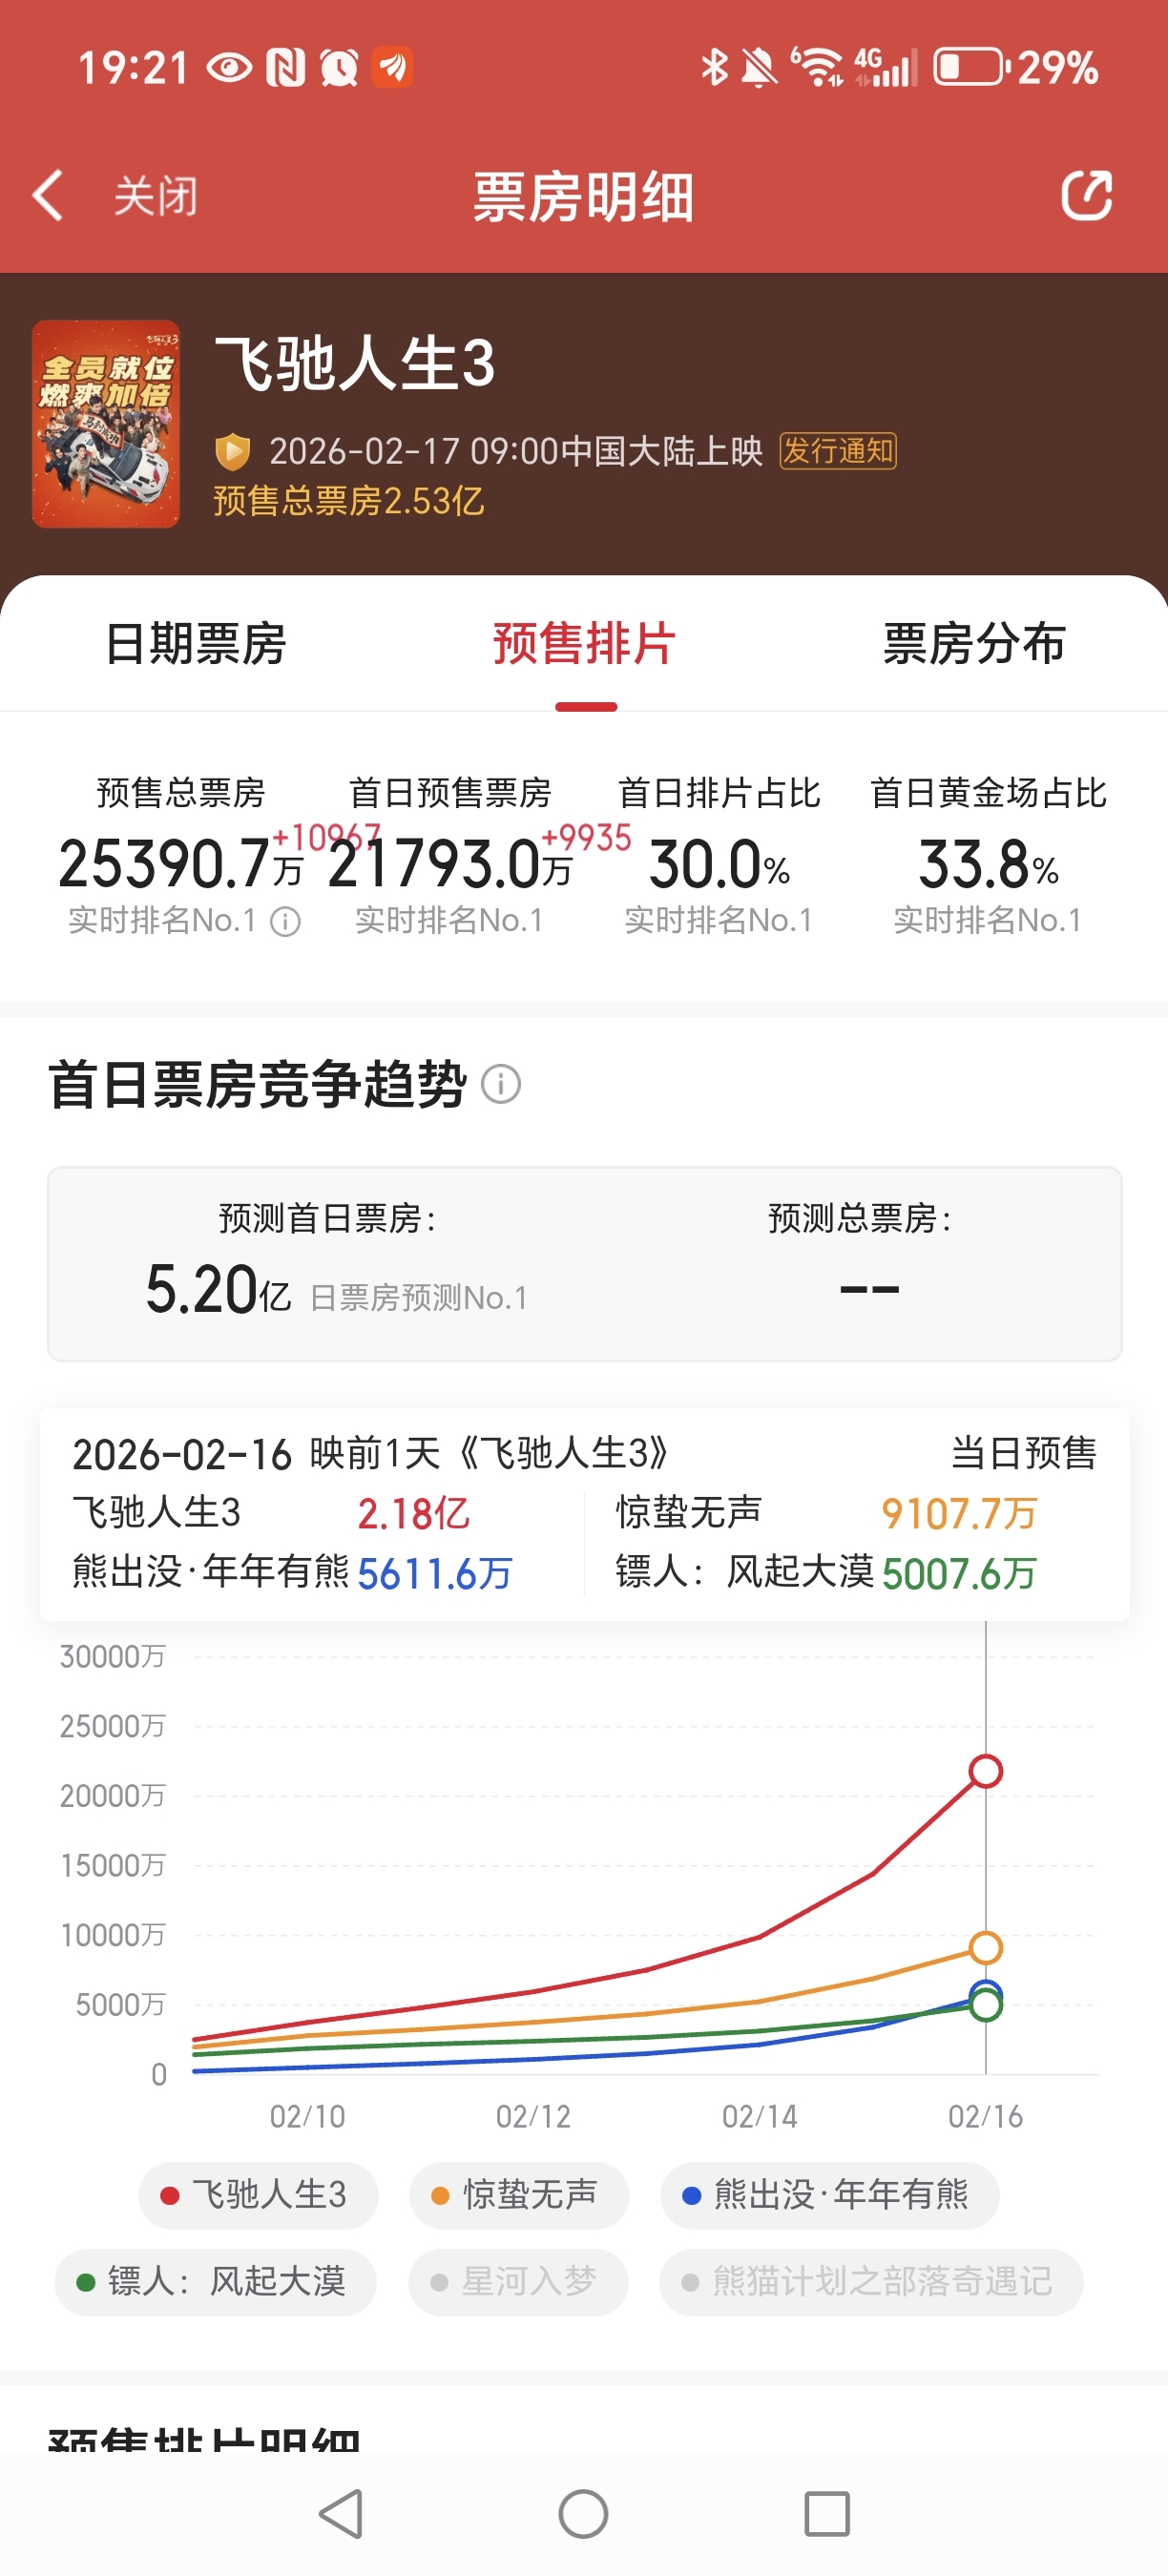This screenshot has width=1168, height=2576.
Task: Toggle 熊出没·年年有熊 legend series
Action: pyautogui.click(x=829, y=2195)
